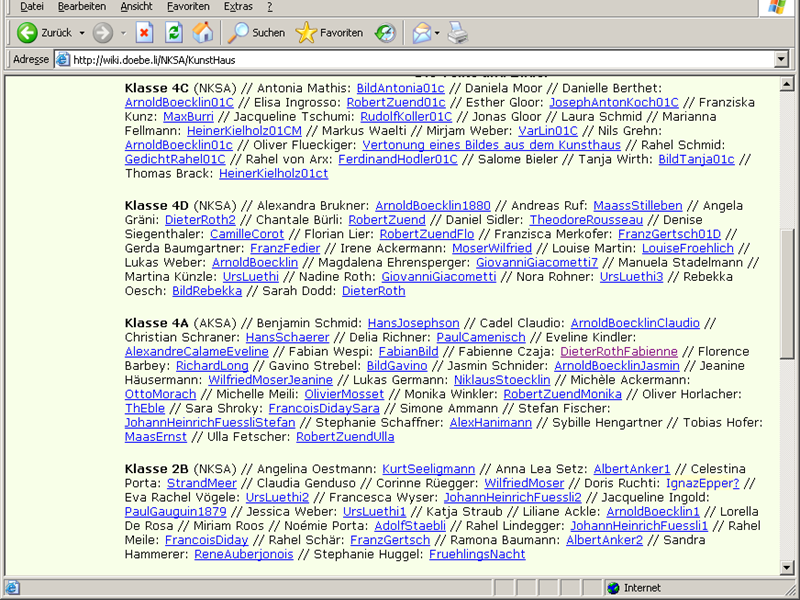Open the Favoriten star panel
Image resolution: width=800 pixels, height=600 pixels.
330,33
